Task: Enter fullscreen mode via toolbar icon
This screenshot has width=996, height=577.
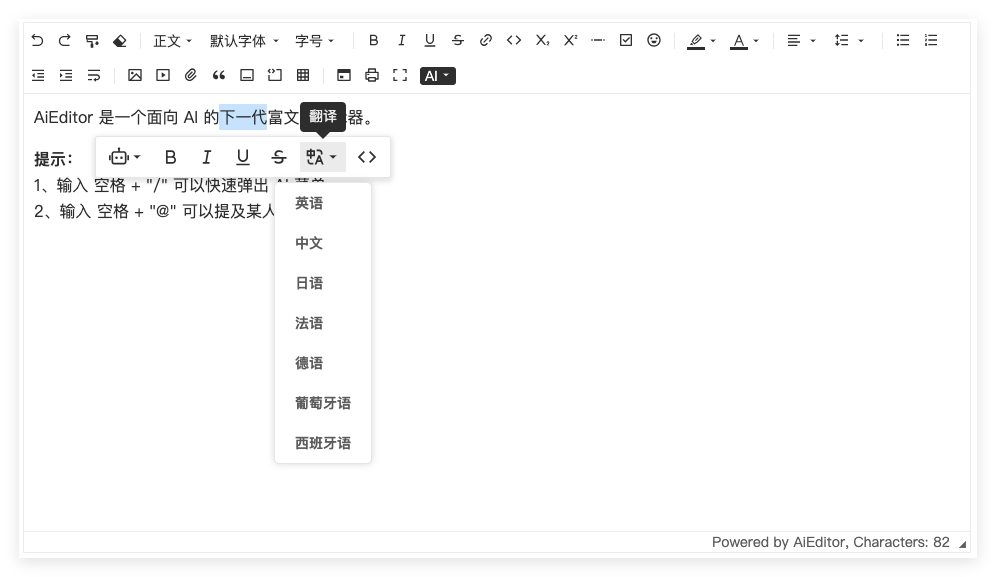Action: pos(400,75)
